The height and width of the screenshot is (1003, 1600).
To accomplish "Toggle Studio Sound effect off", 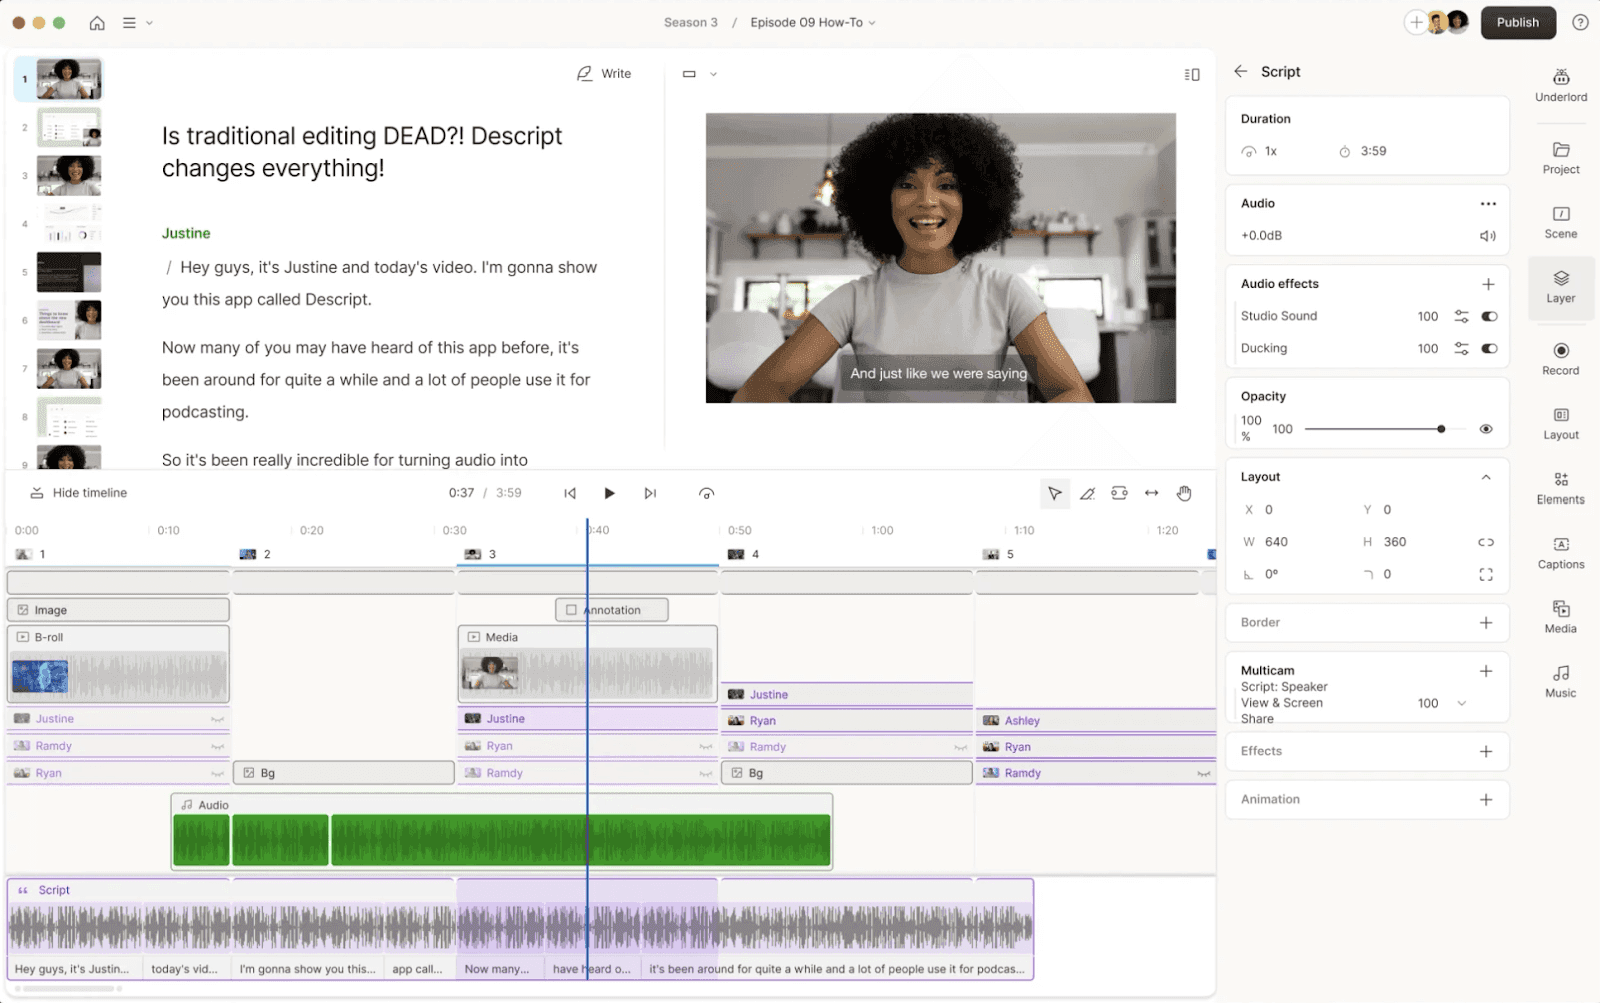I will pyautogui.click(x=1489, y=316).
